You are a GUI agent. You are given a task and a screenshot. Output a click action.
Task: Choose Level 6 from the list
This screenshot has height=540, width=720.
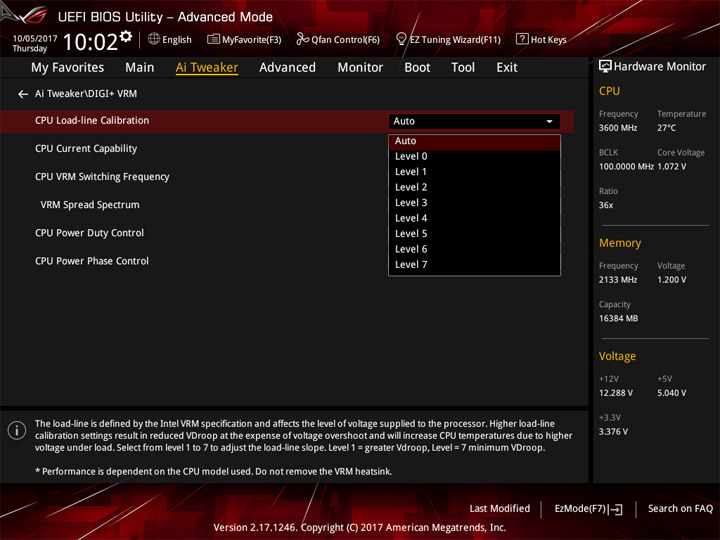click(474, 249)
